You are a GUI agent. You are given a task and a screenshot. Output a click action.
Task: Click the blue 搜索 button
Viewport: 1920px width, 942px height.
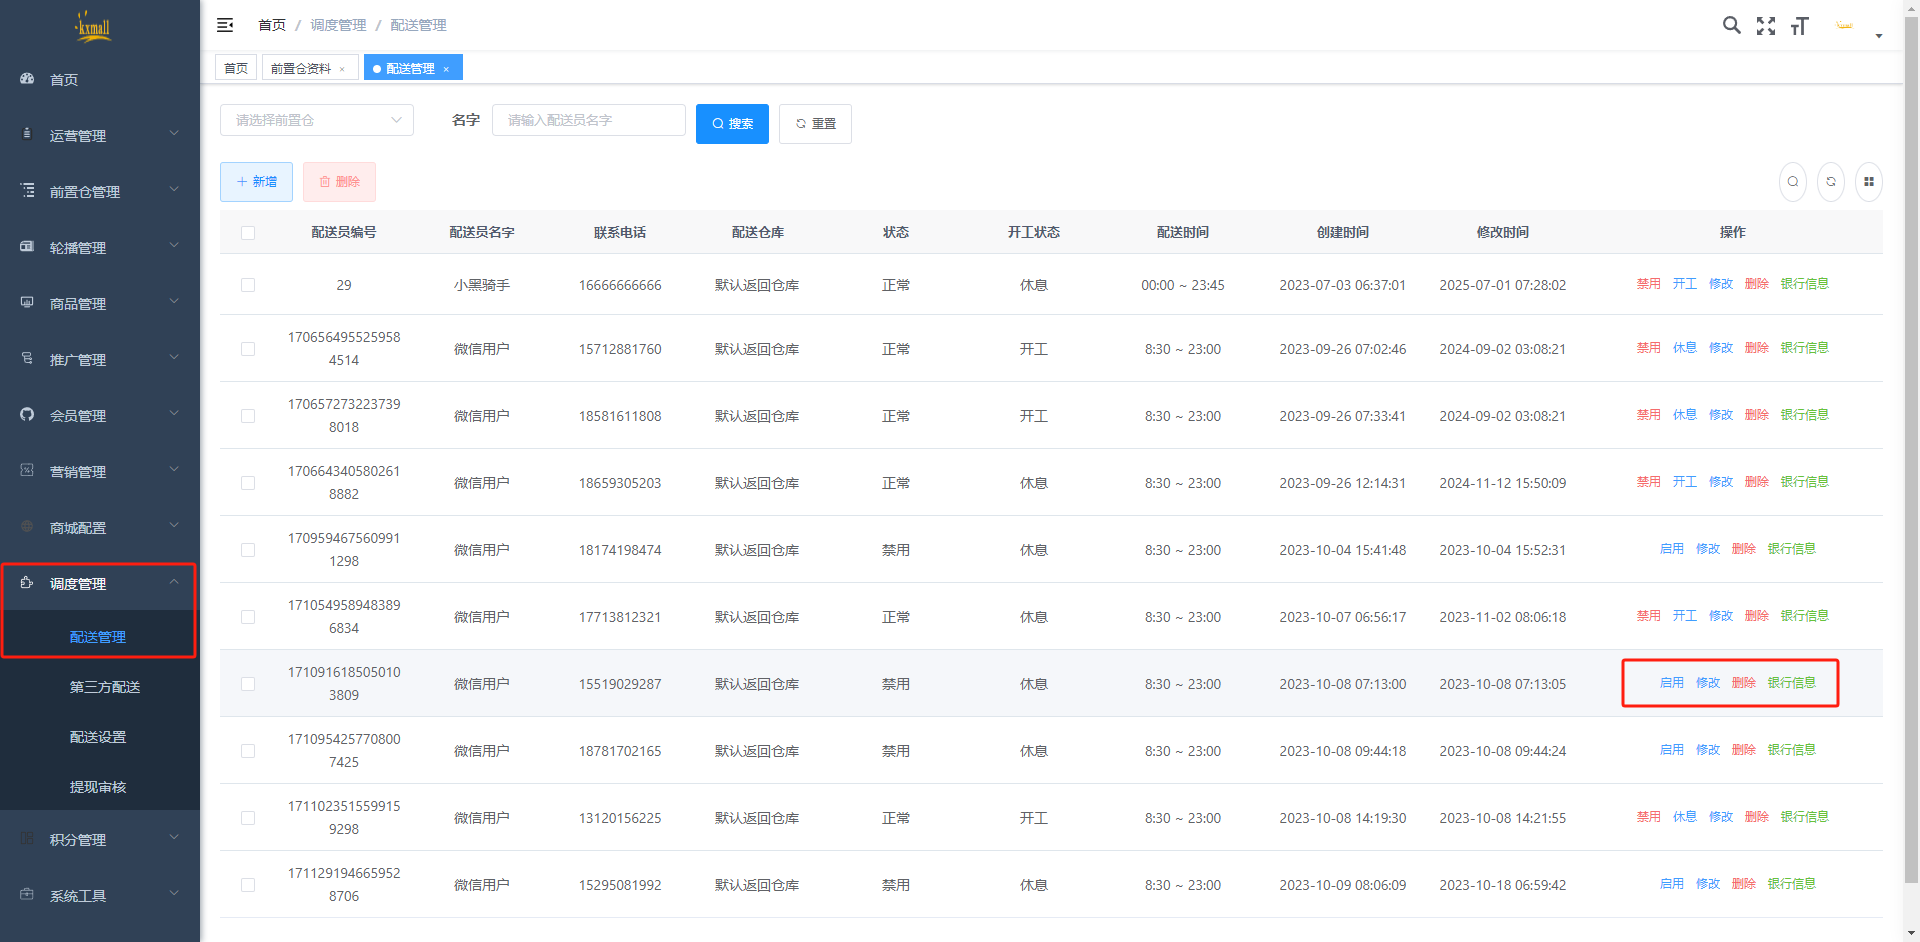[x=732, y=124]
